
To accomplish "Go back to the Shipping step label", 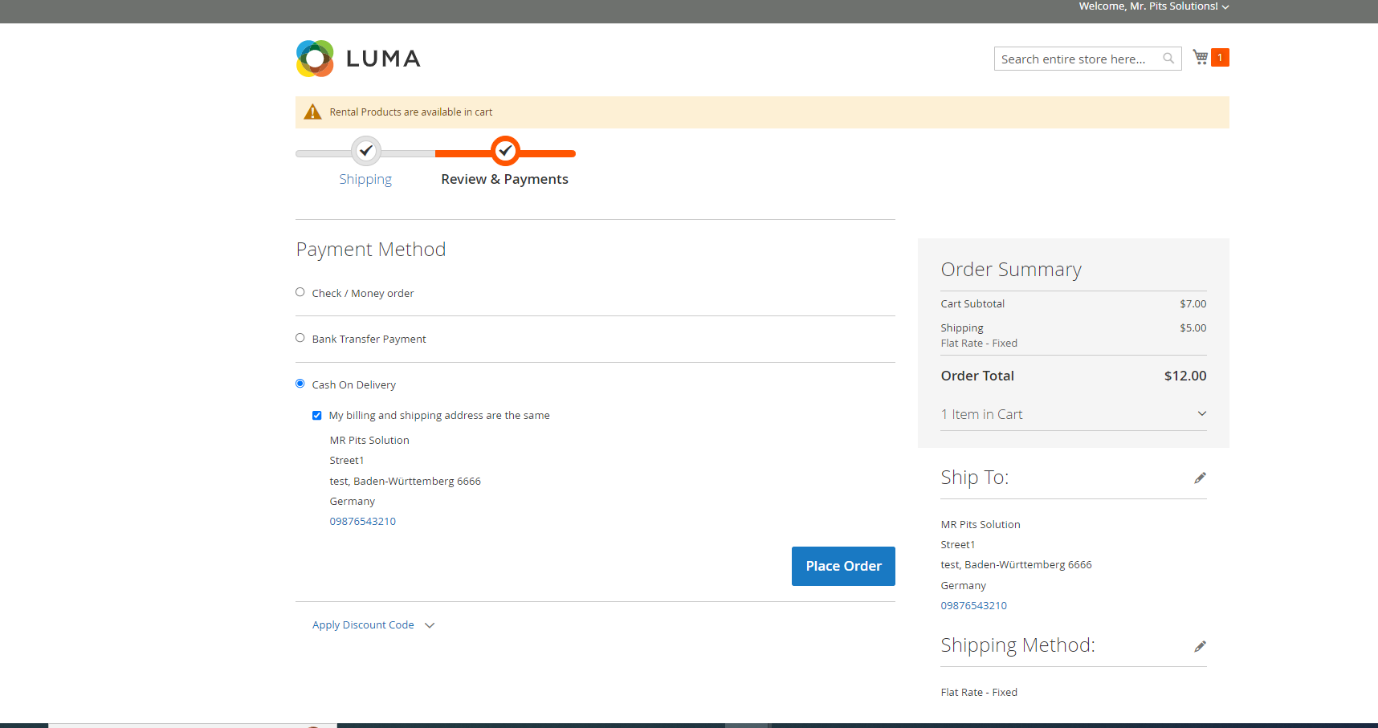I will [365, 180].
